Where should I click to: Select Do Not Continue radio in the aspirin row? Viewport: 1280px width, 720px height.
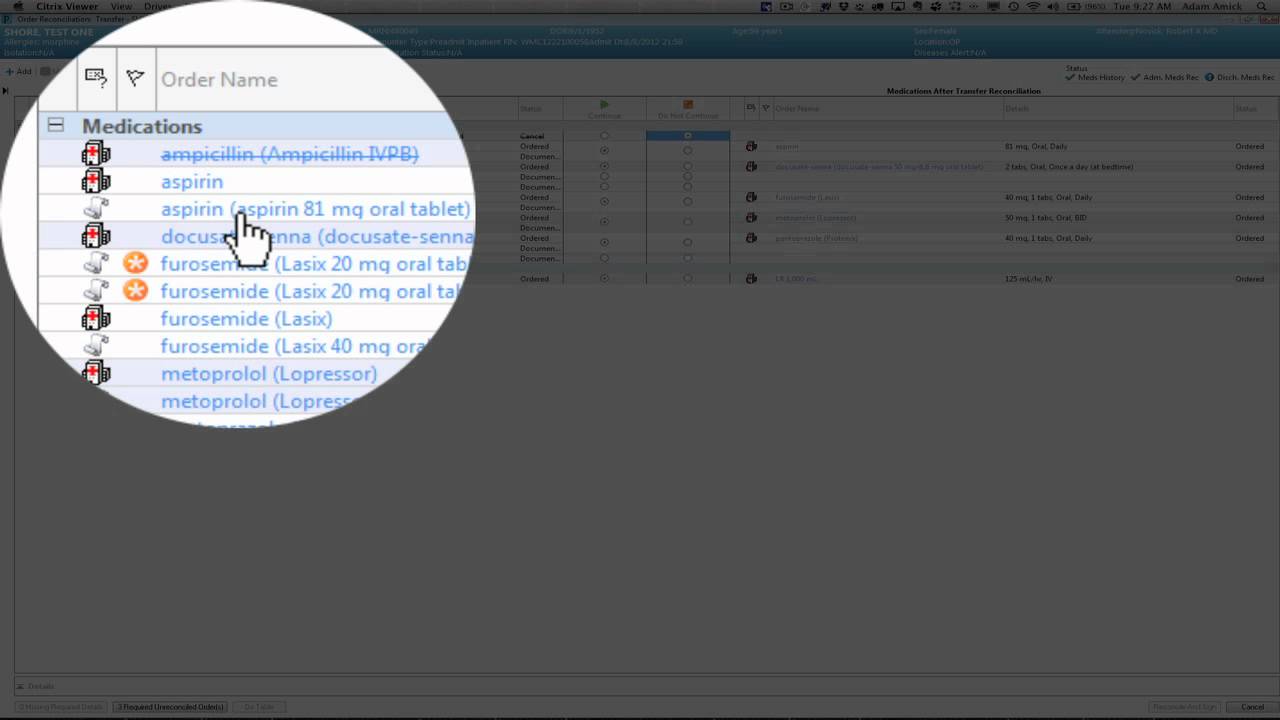pos(687,151)
